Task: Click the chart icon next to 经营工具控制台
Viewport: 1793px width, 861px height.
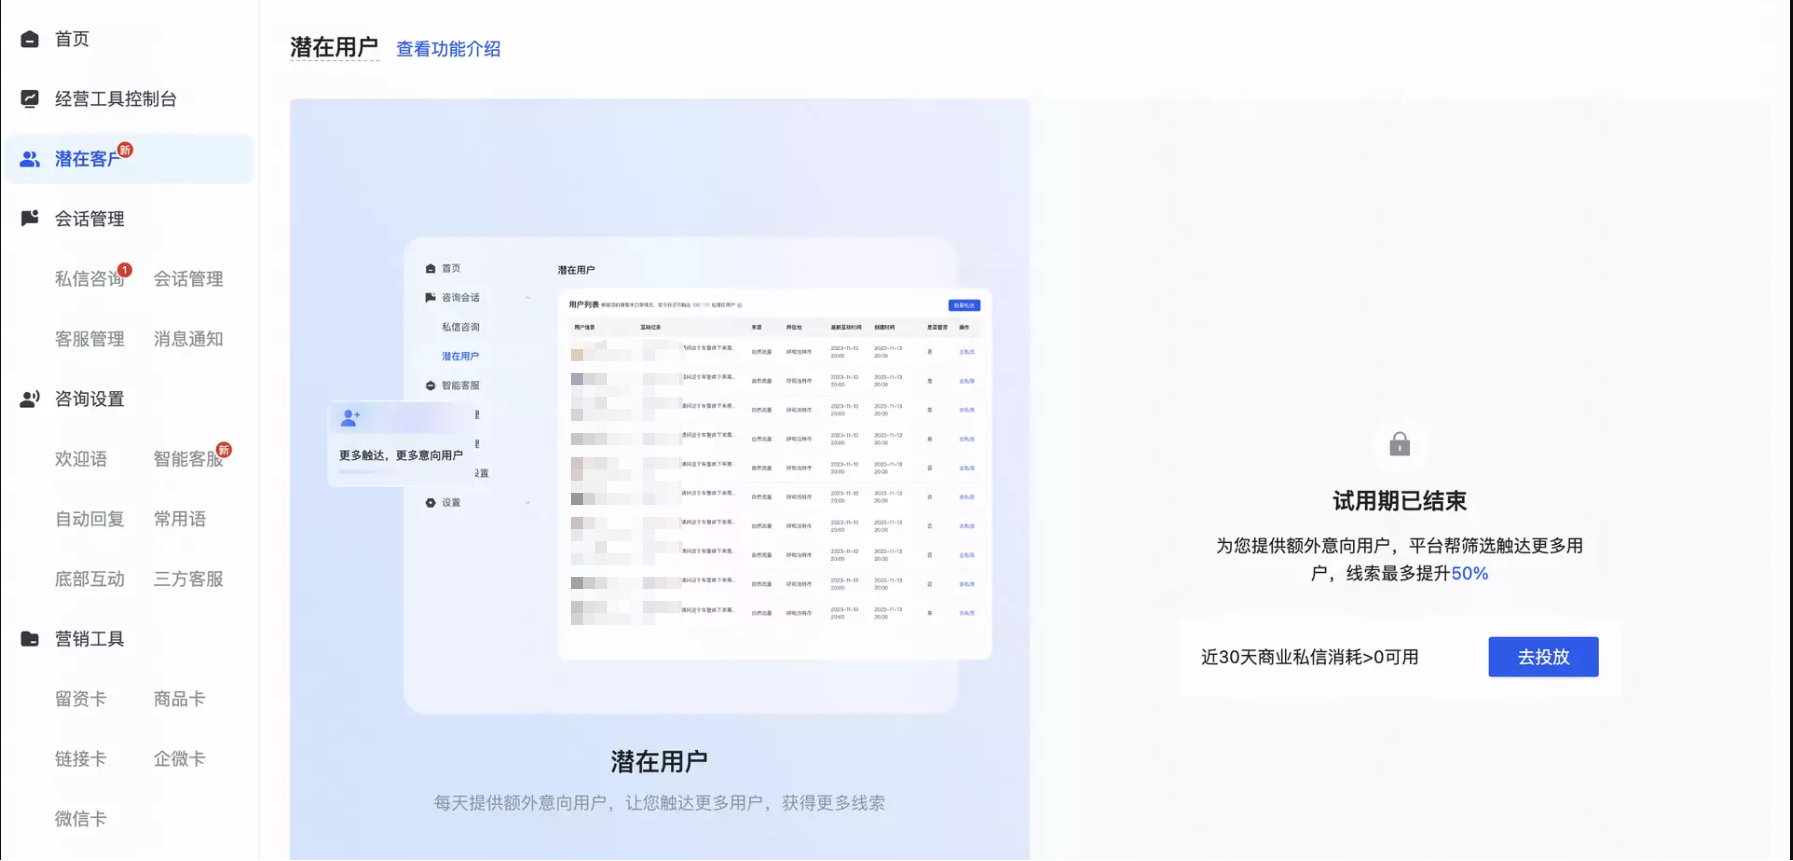Action: click(30, 99)
